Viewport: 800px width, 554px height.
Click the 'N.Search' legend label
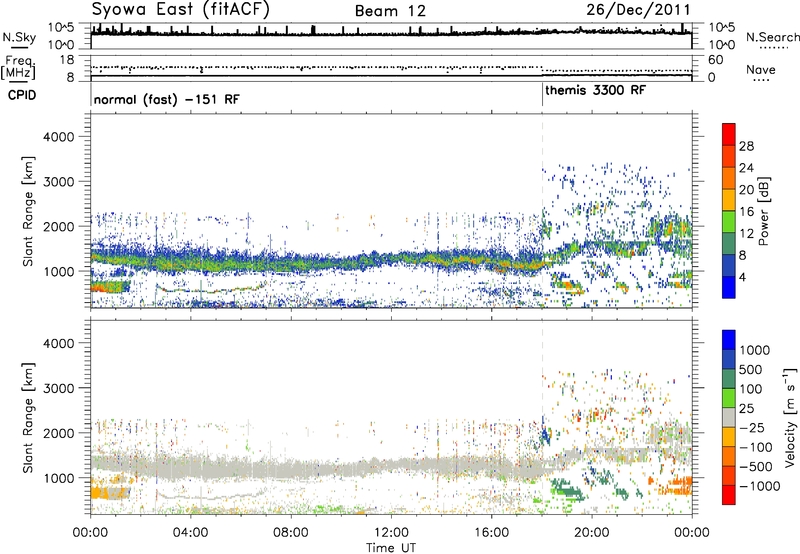[x=772, y=37]
